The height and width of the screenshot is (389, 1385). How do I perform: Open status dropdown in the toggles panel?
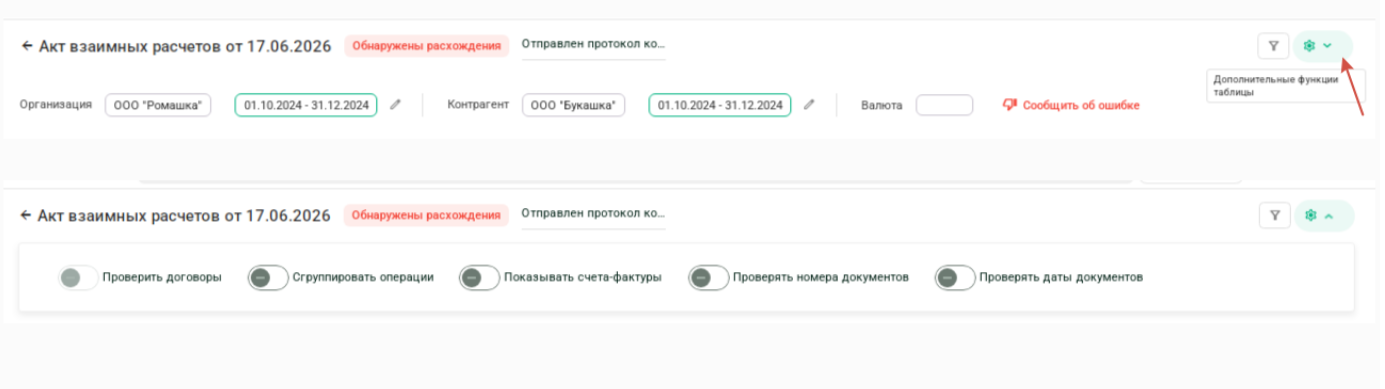coord(593,216)
